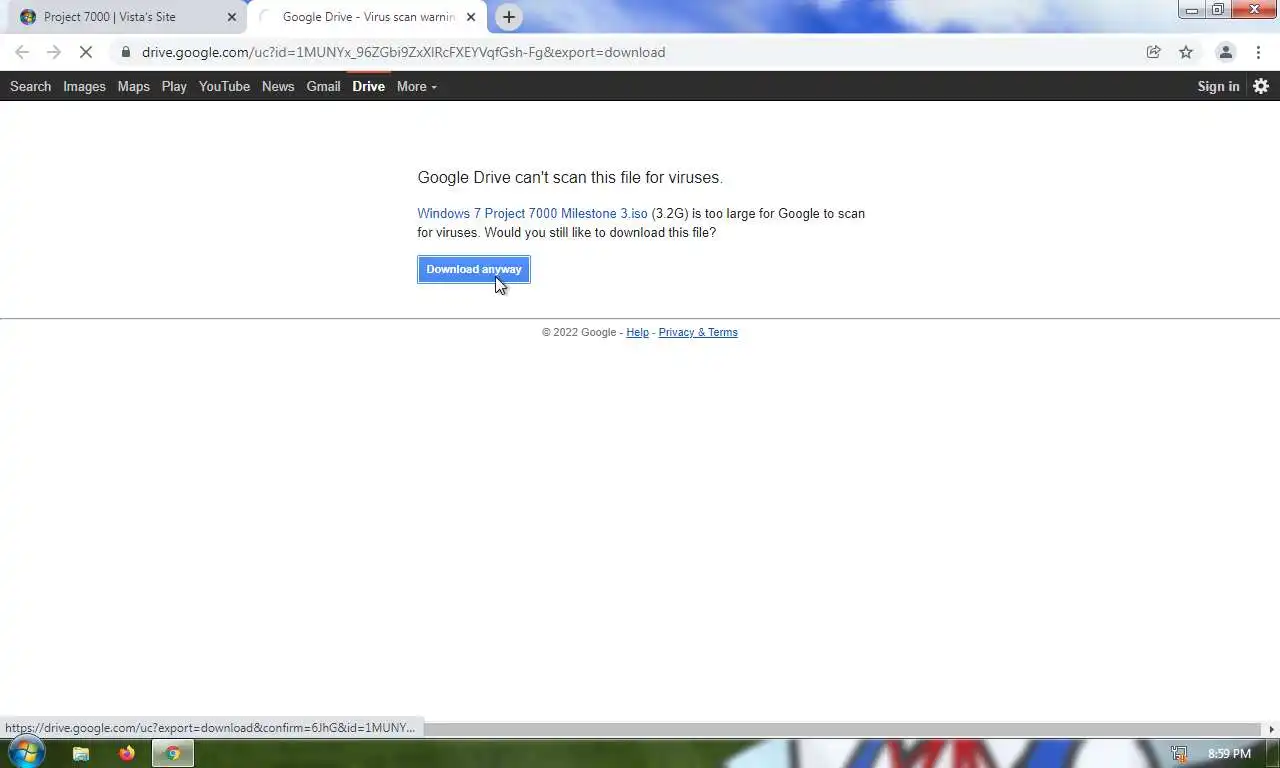Click Chrome taskbar button
The width and height of the screenshot is (1280, 768).
click(x=173, y=753)
